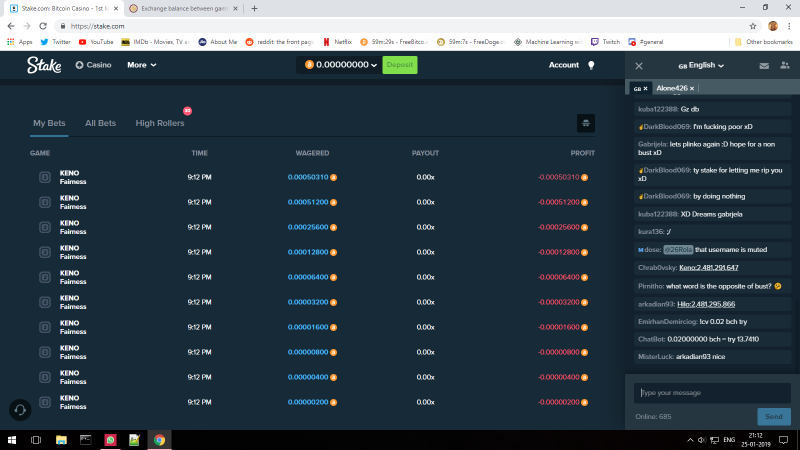Switch to the All Bets tab
800x450 pixels.
[101, 123]
